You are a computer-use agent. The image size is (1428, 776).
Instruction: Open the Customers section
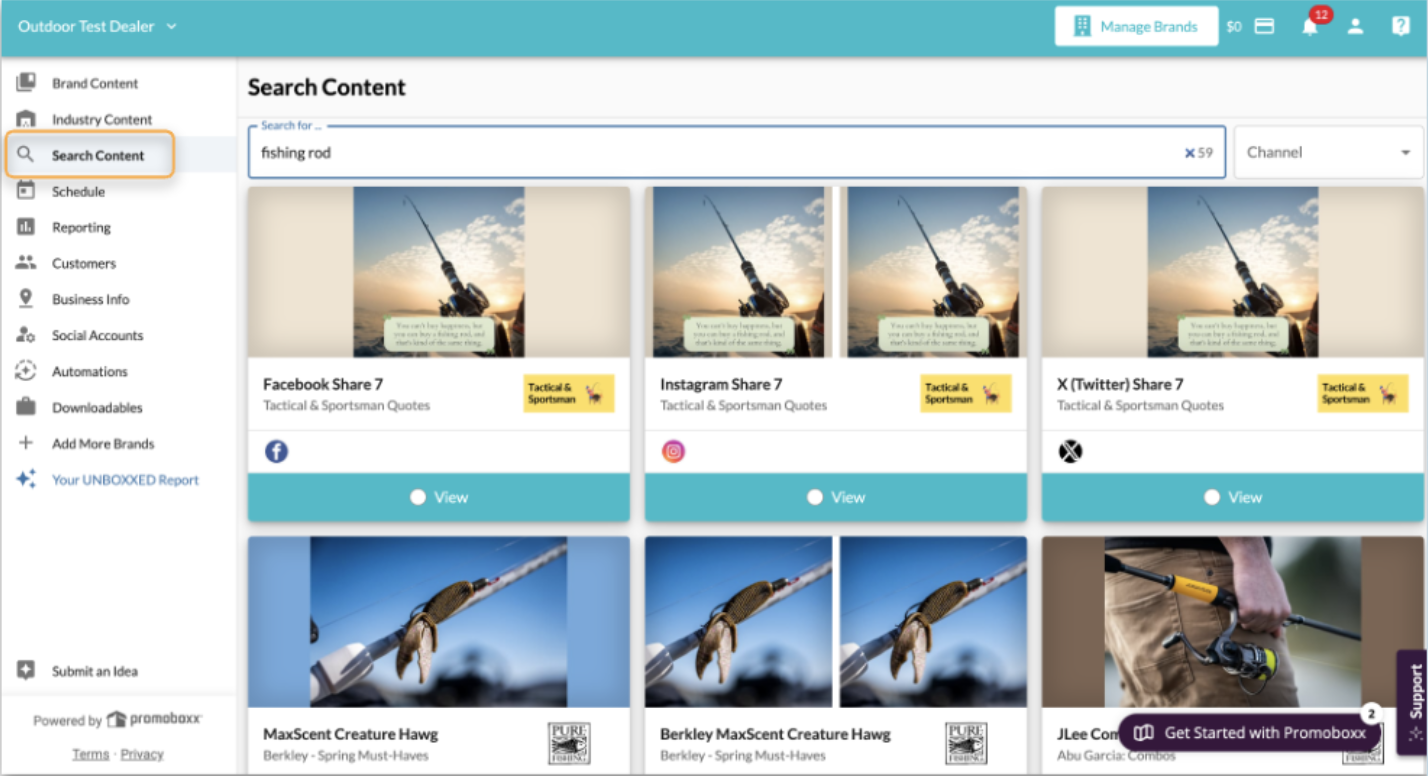click(x=84, y=263)
